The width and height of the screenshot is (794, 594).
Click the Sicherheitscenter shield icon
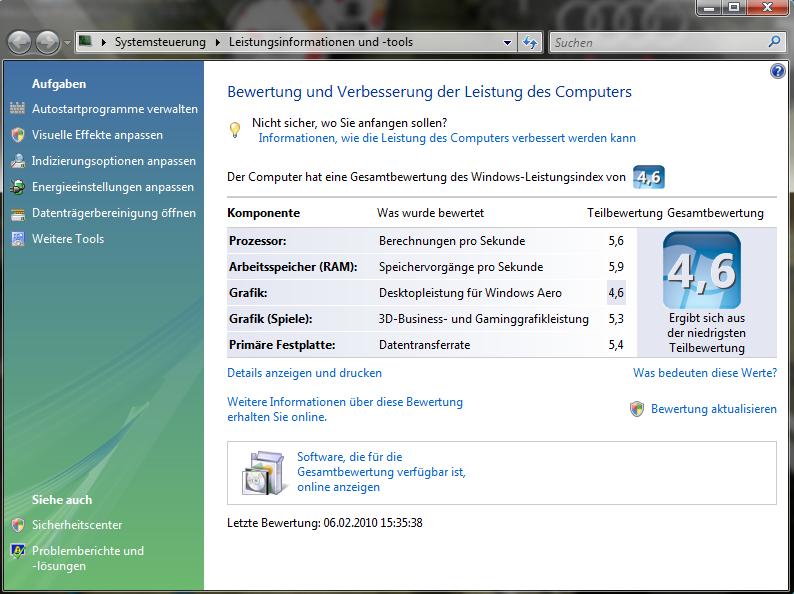18,525
